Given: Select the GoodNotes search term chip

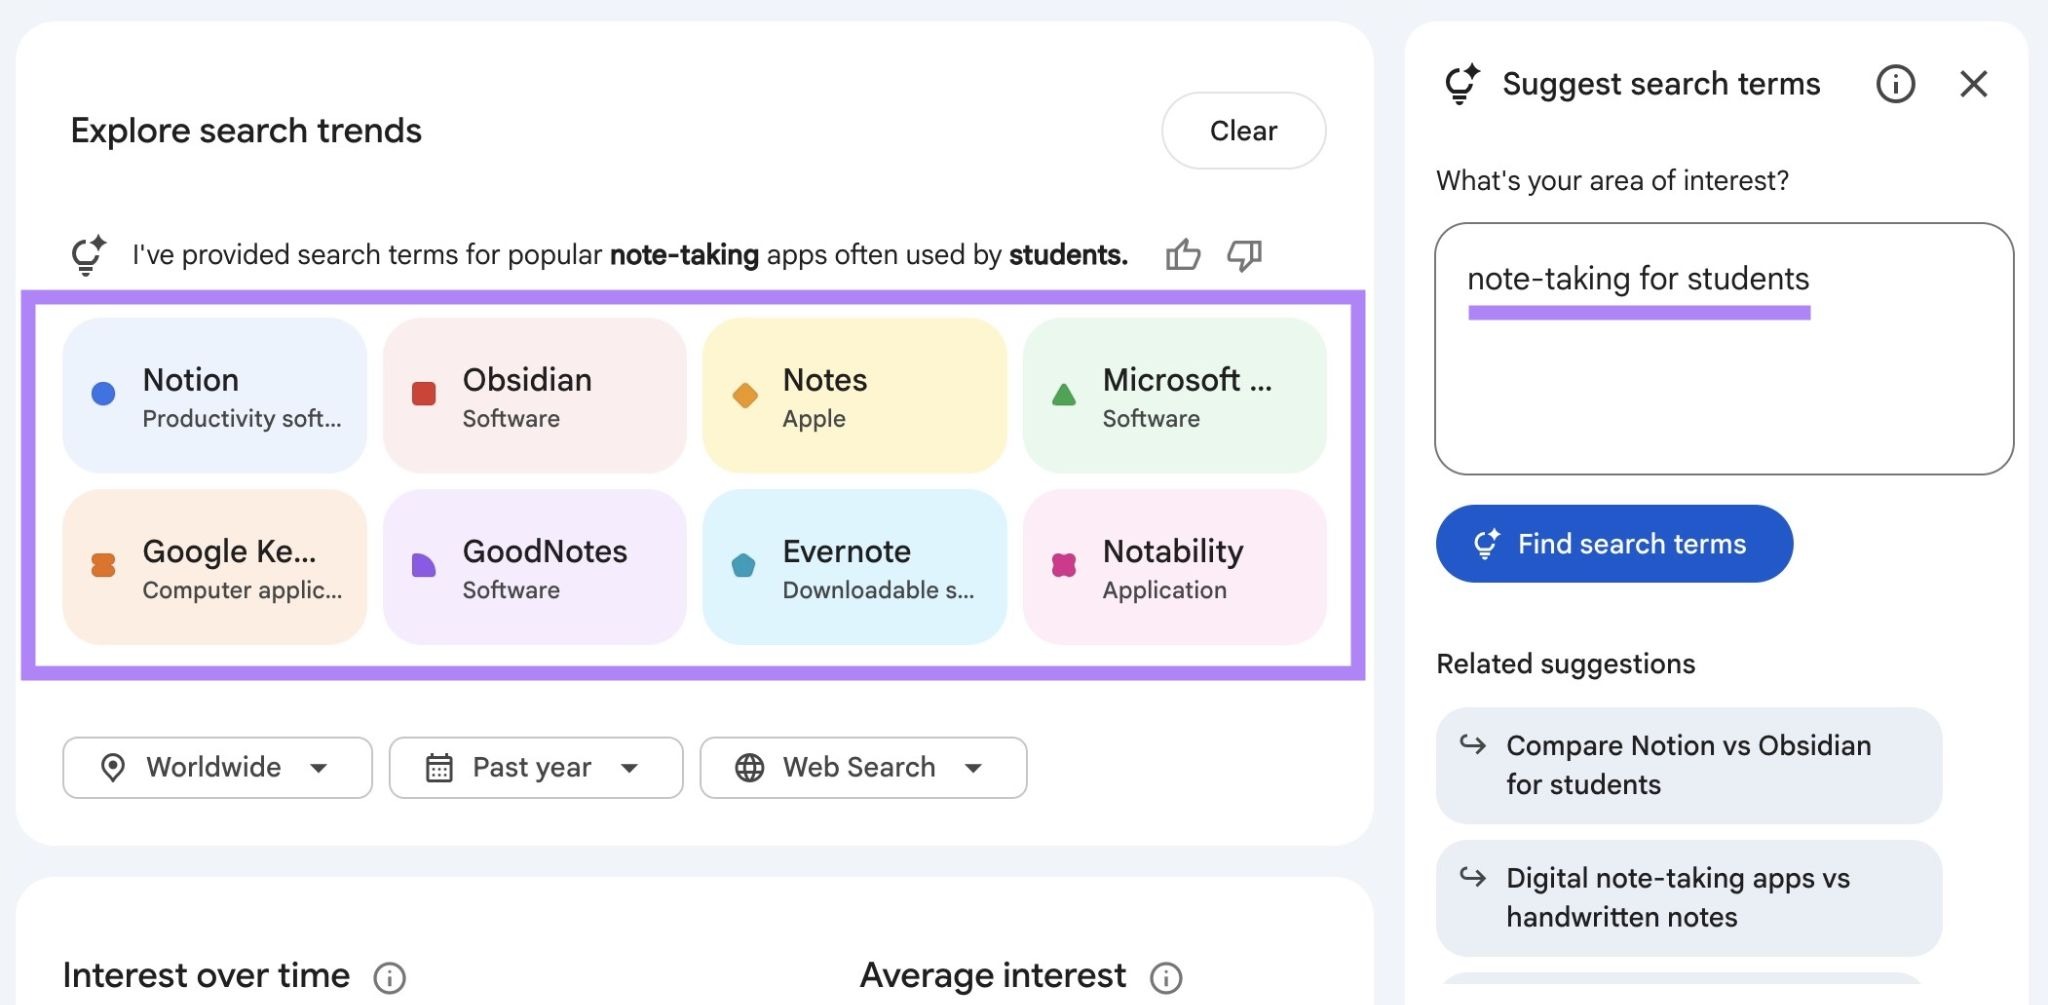Looking at the screenshot, I should coord(535,567).
